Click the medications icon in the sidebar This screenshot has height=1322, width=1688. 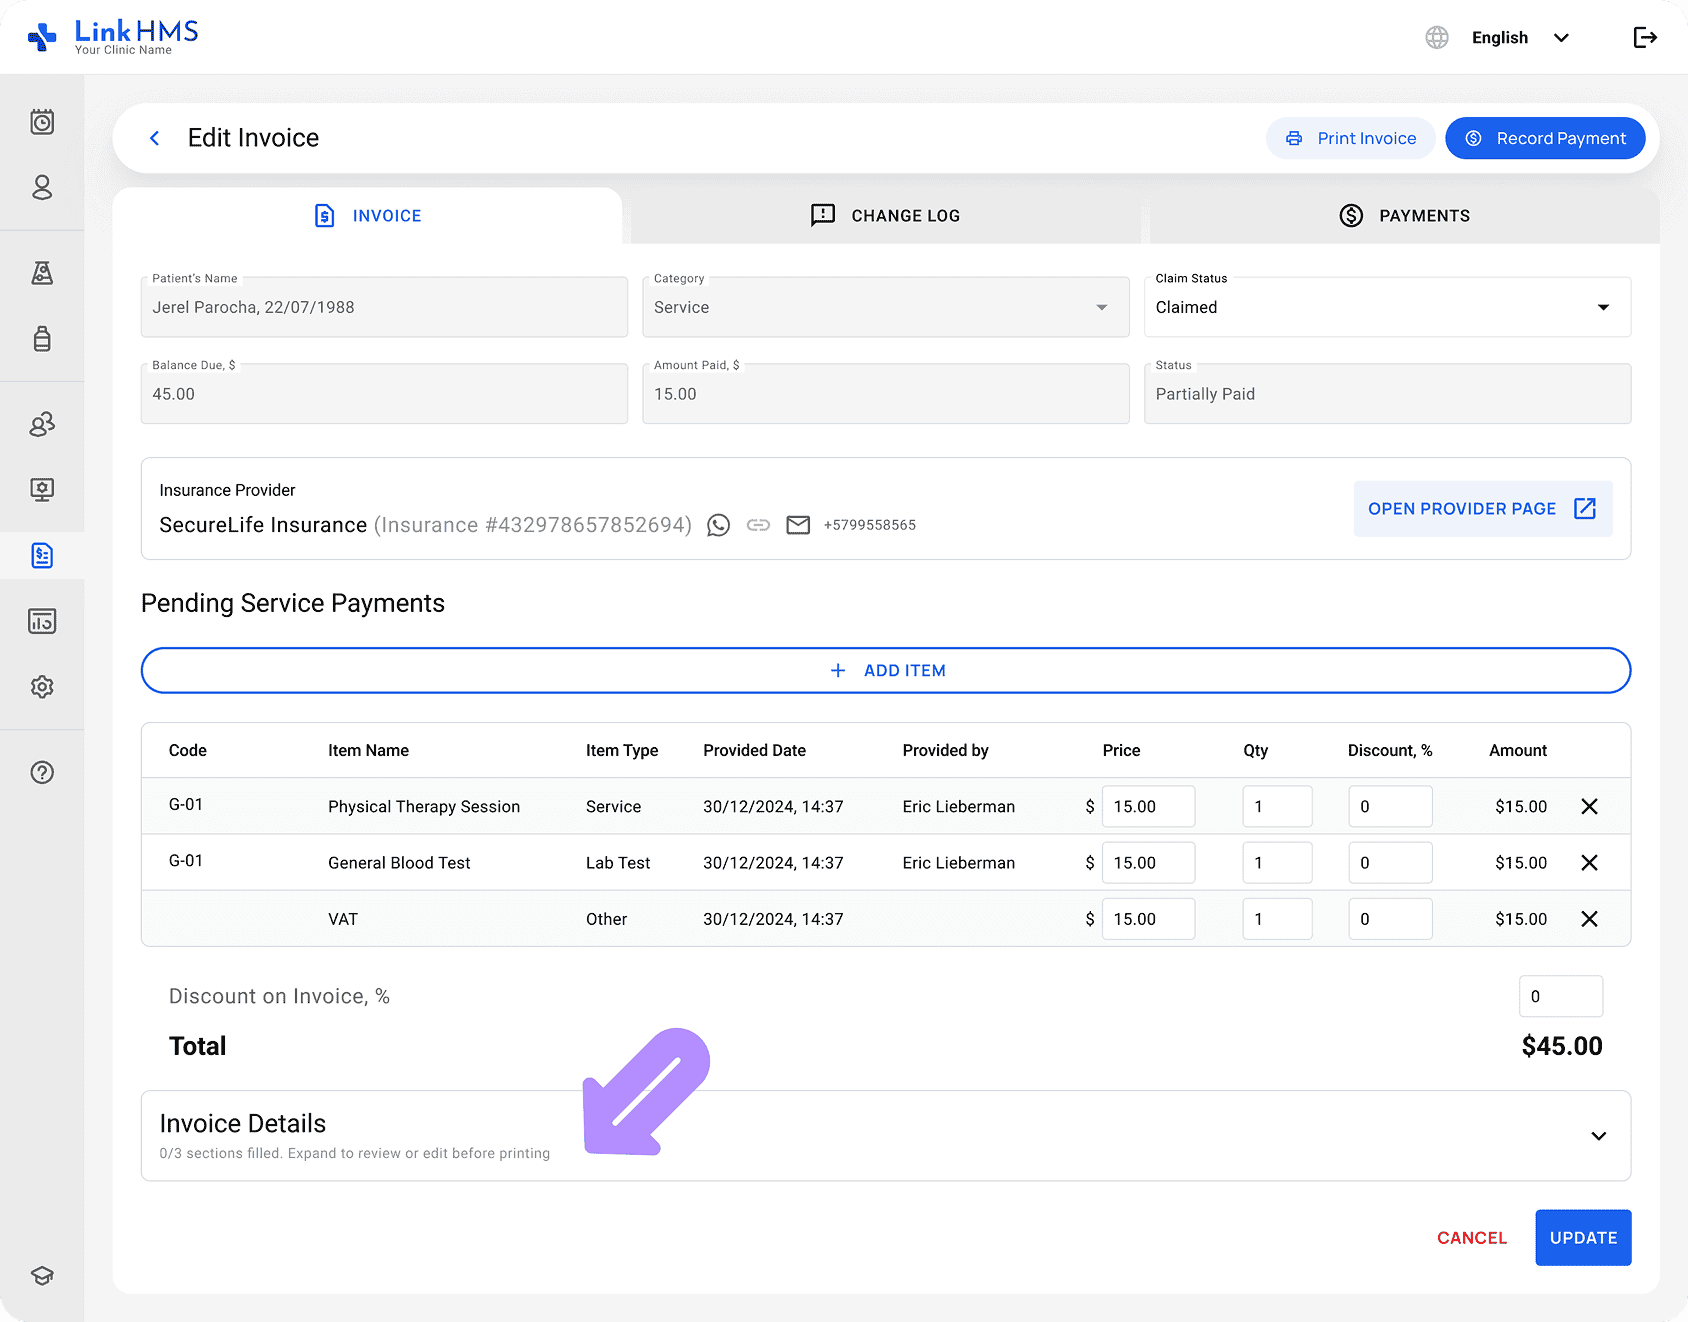pyautogui.click(x=42, y=339)
